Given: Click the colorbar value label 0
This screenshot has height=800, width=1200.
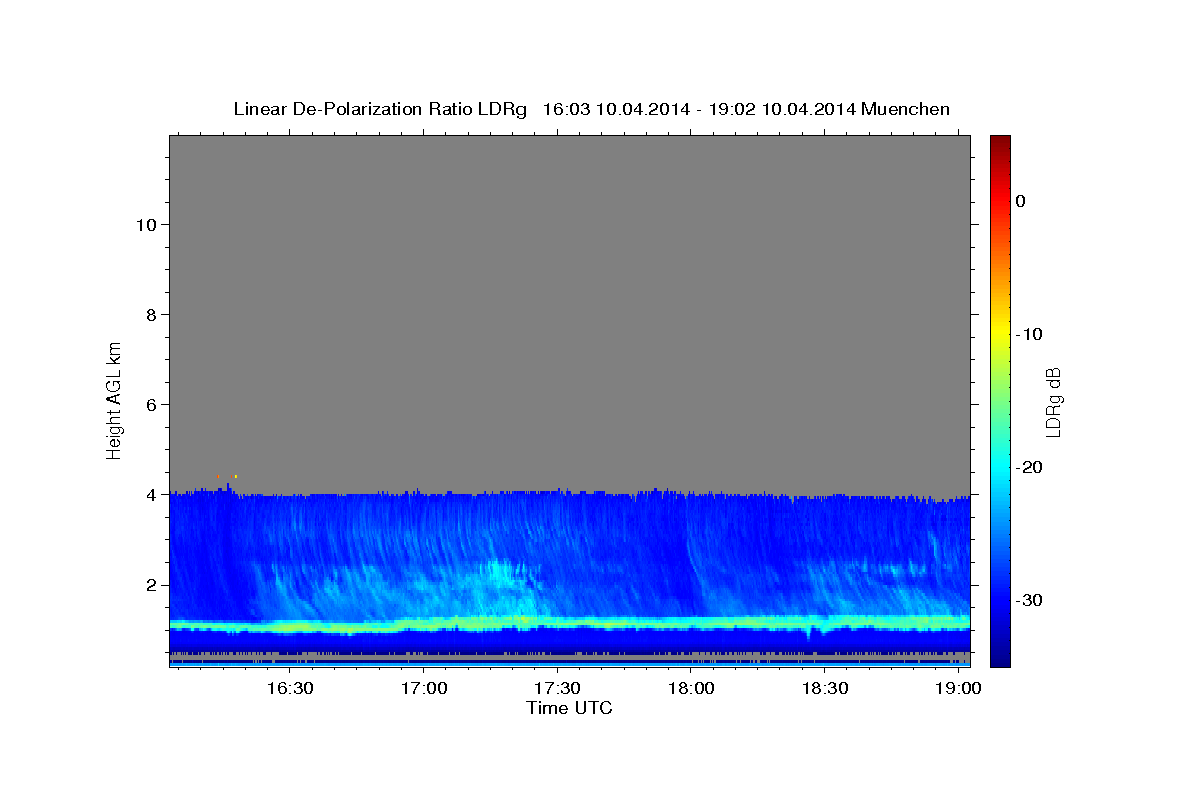Looking at the screenshot, I should coord(1021,201).
